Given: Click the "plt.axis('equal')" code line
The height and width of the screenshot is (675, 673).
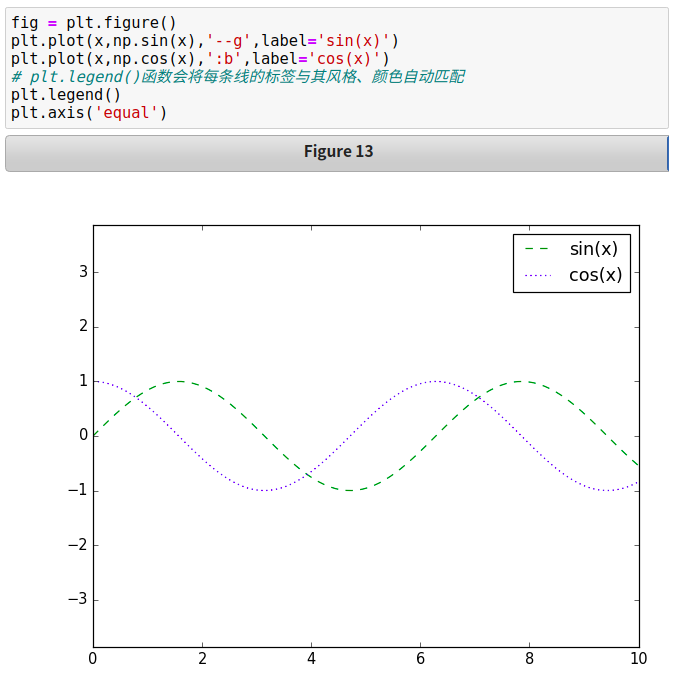Looking at the screenshot, I should coord(89,113).
